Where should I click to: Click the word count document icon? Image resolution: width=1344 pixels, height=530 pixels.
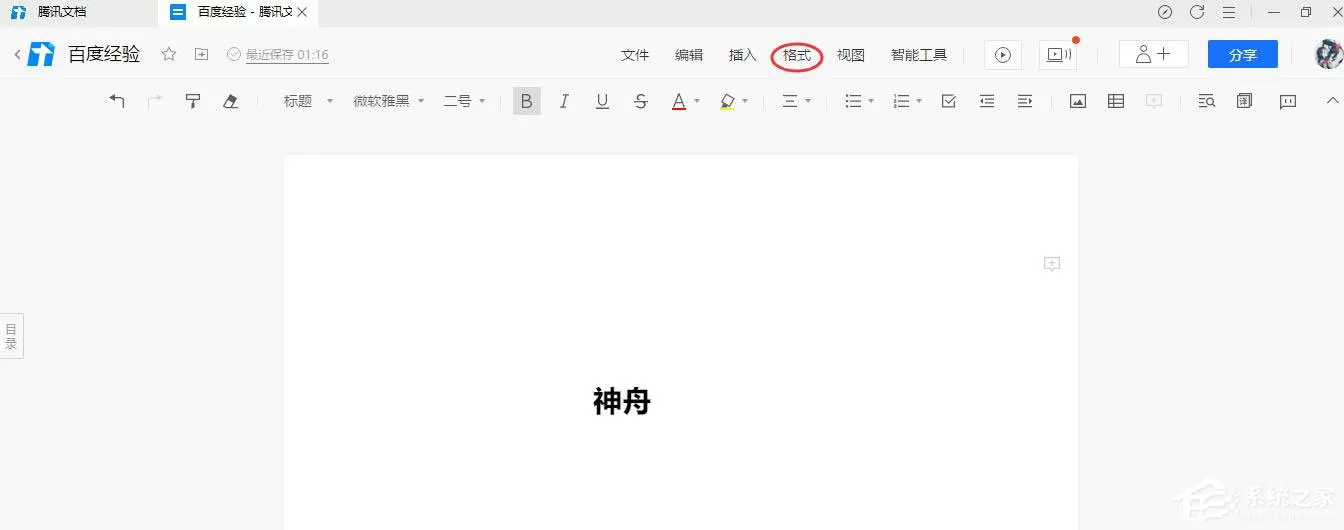tap(1244, 101)
